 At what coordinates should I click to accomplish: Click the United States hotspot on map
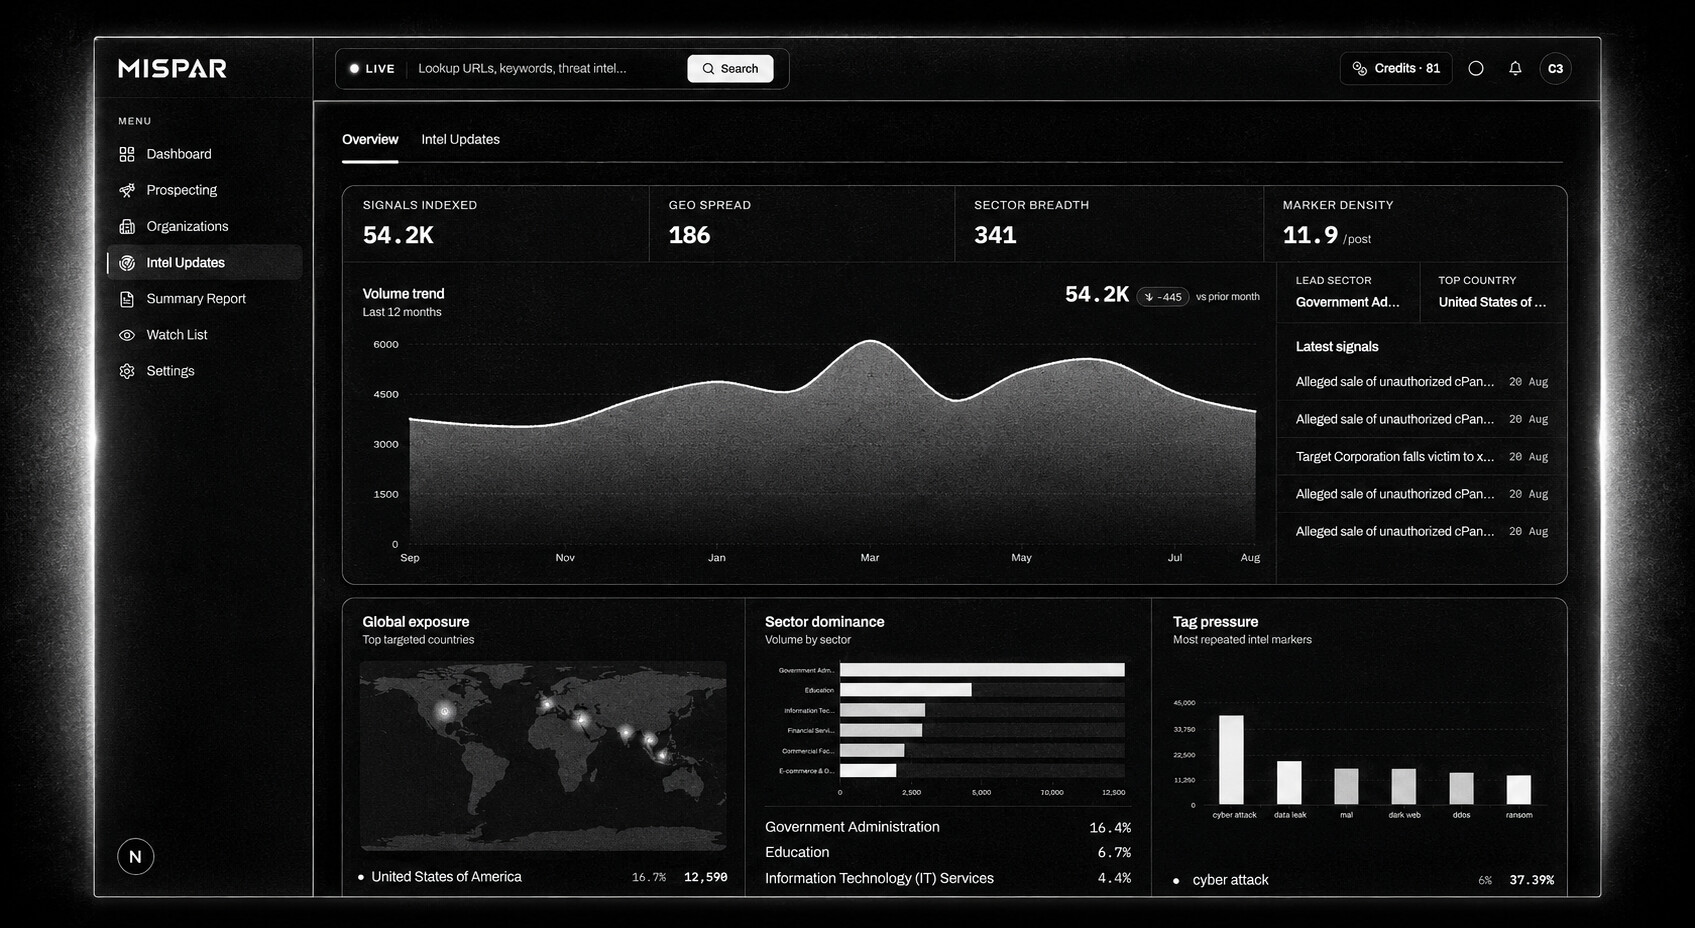[x=445, y=711]
